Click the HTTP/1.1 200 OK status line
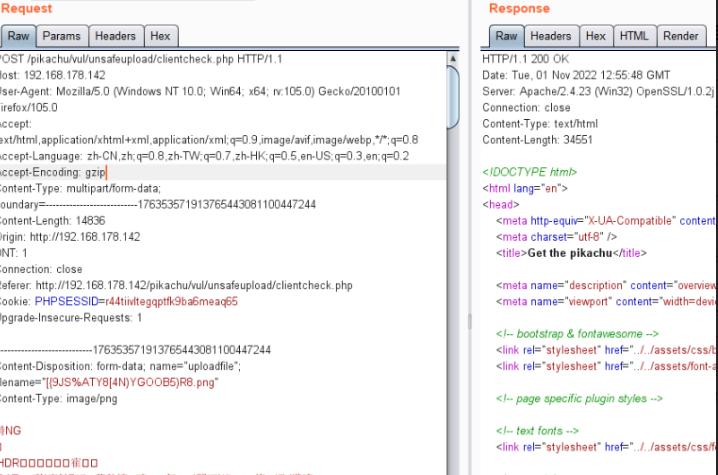Screen dimensions: 718x475 tap(524, 59)
